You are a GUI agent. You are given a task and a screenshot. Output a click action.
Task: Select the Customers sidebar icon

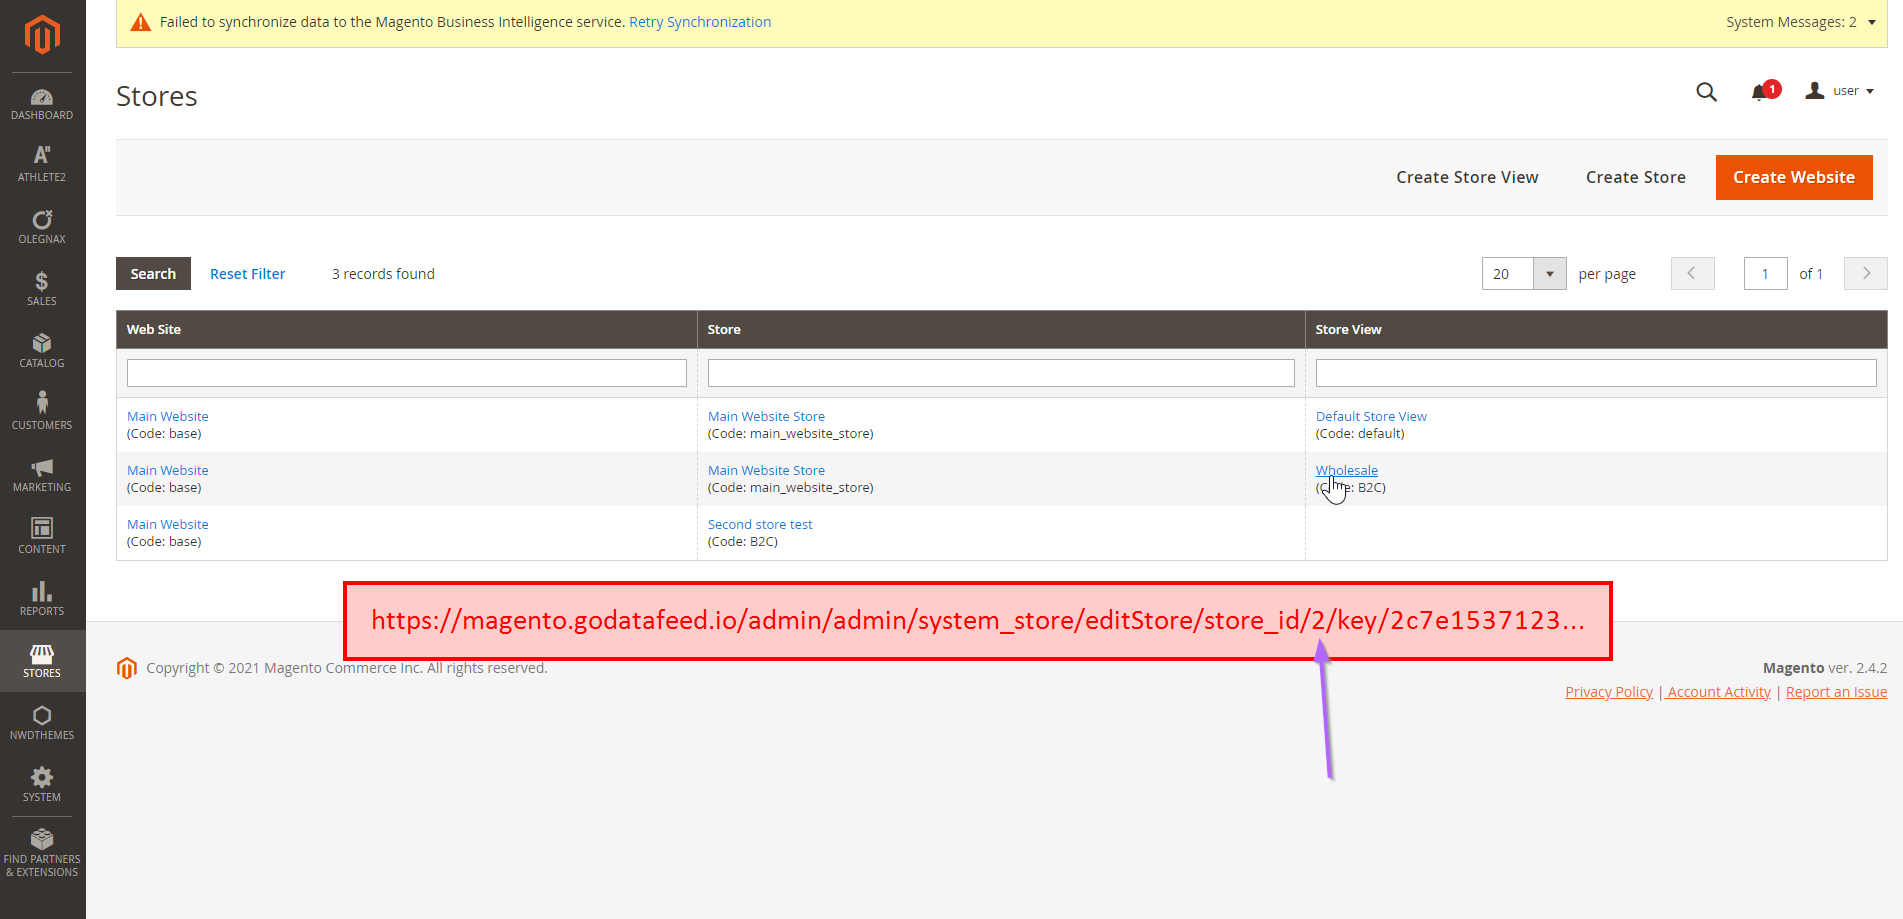[41, 410]
